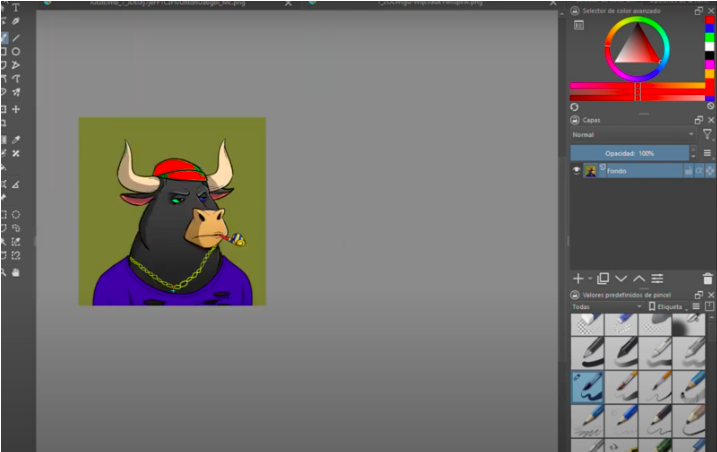Image resolution: width=717 pixels, height=452 pixels.
Task: Toggle lock on the Capas docker
Action: coord(575,120)
